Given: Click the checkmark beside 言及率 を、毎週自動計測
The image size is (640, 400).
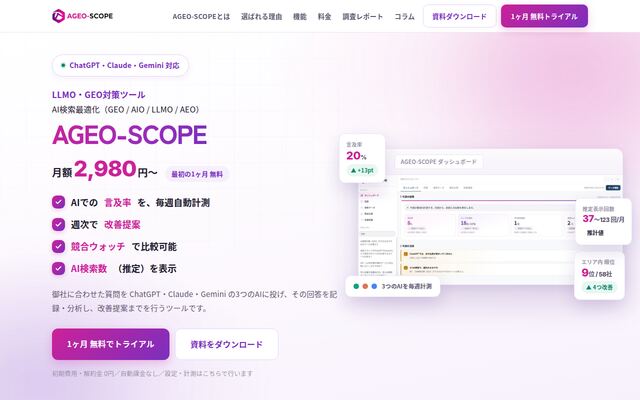Looking at the screenshot, I should (x=58, y=202).
